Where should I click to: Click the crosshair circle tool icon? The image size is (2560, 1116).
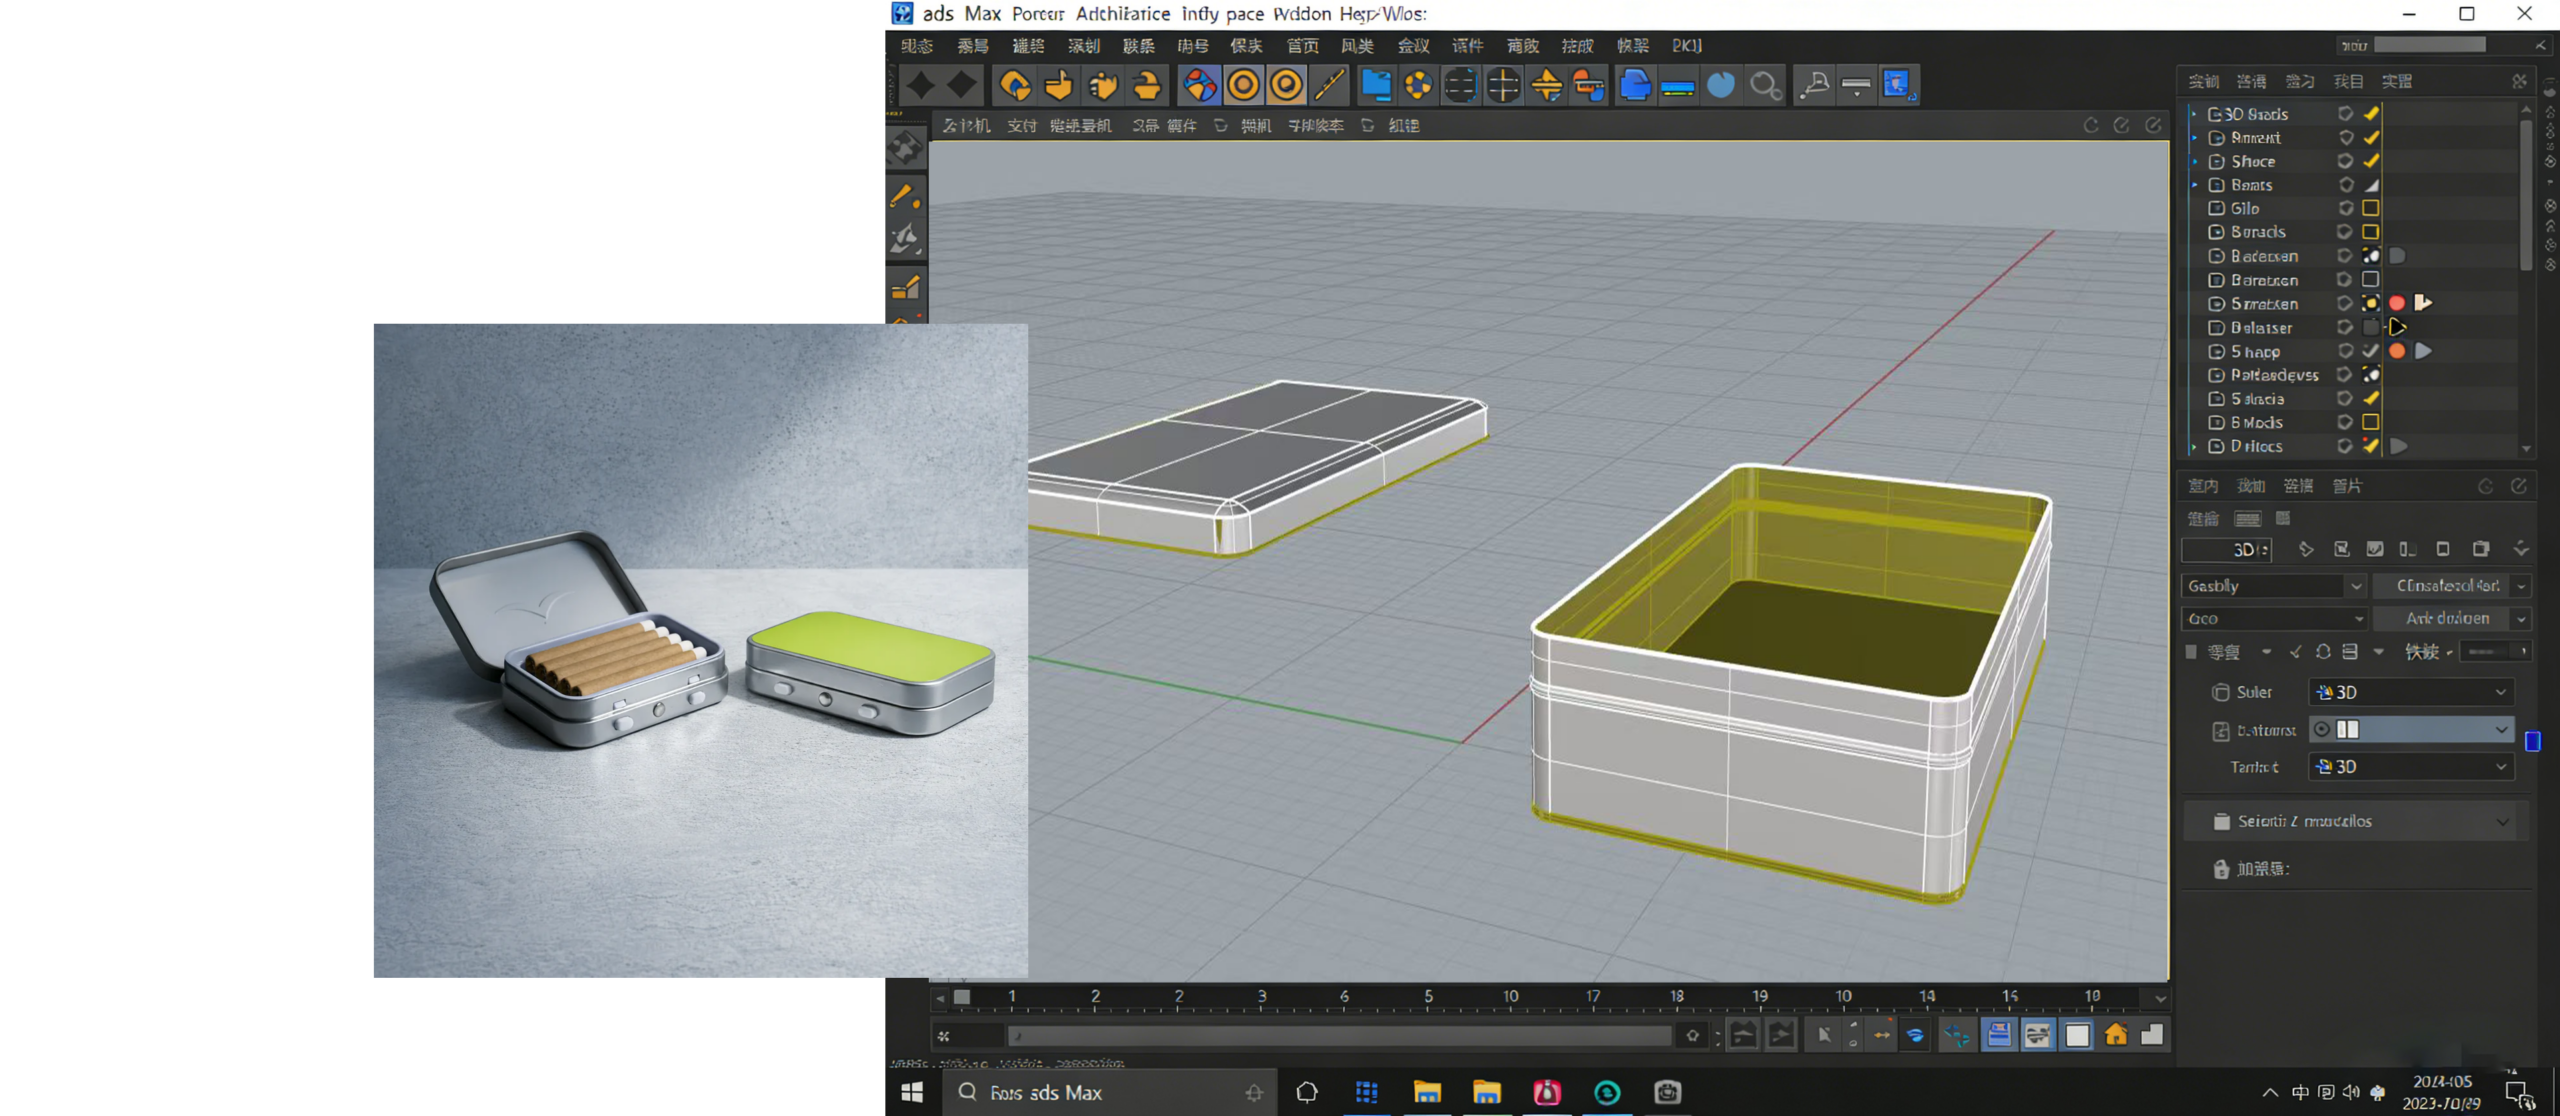click(x=1503, y=86)
